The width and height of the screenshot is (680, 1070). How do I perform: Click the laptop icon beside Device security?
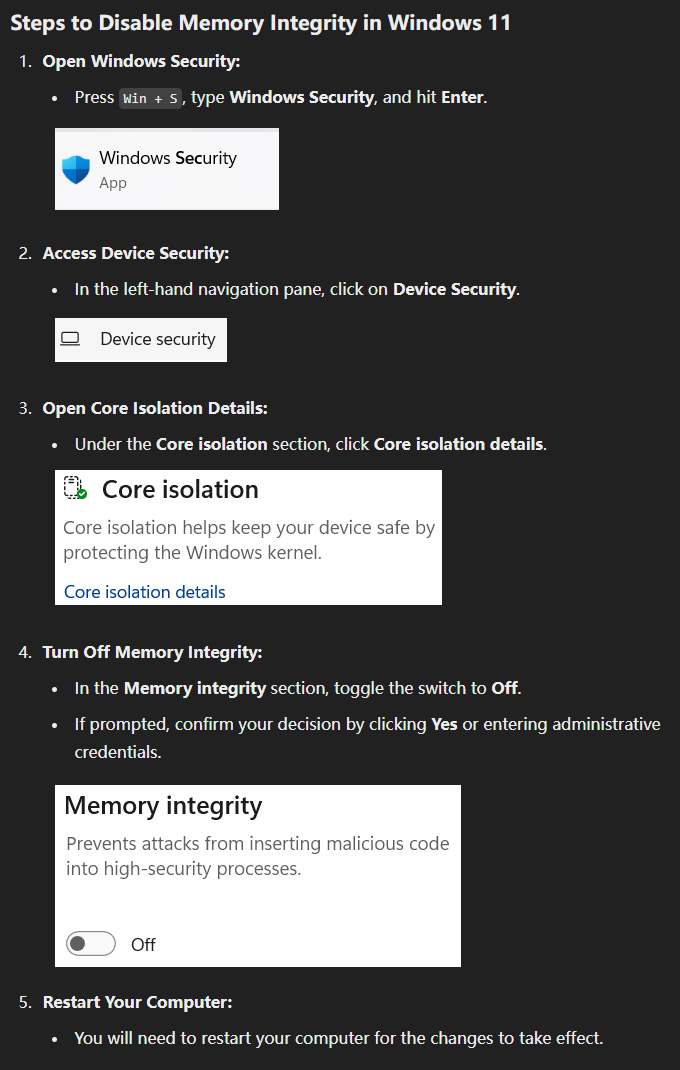point(70,339)
